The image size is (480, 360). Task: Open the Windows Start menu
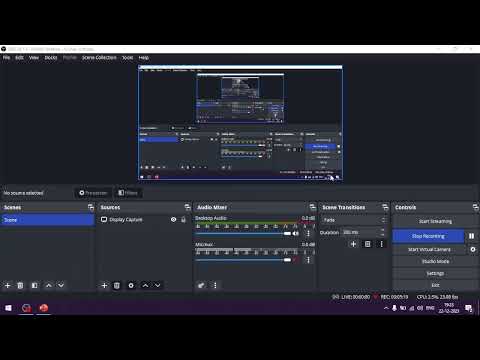pos(8,308)
